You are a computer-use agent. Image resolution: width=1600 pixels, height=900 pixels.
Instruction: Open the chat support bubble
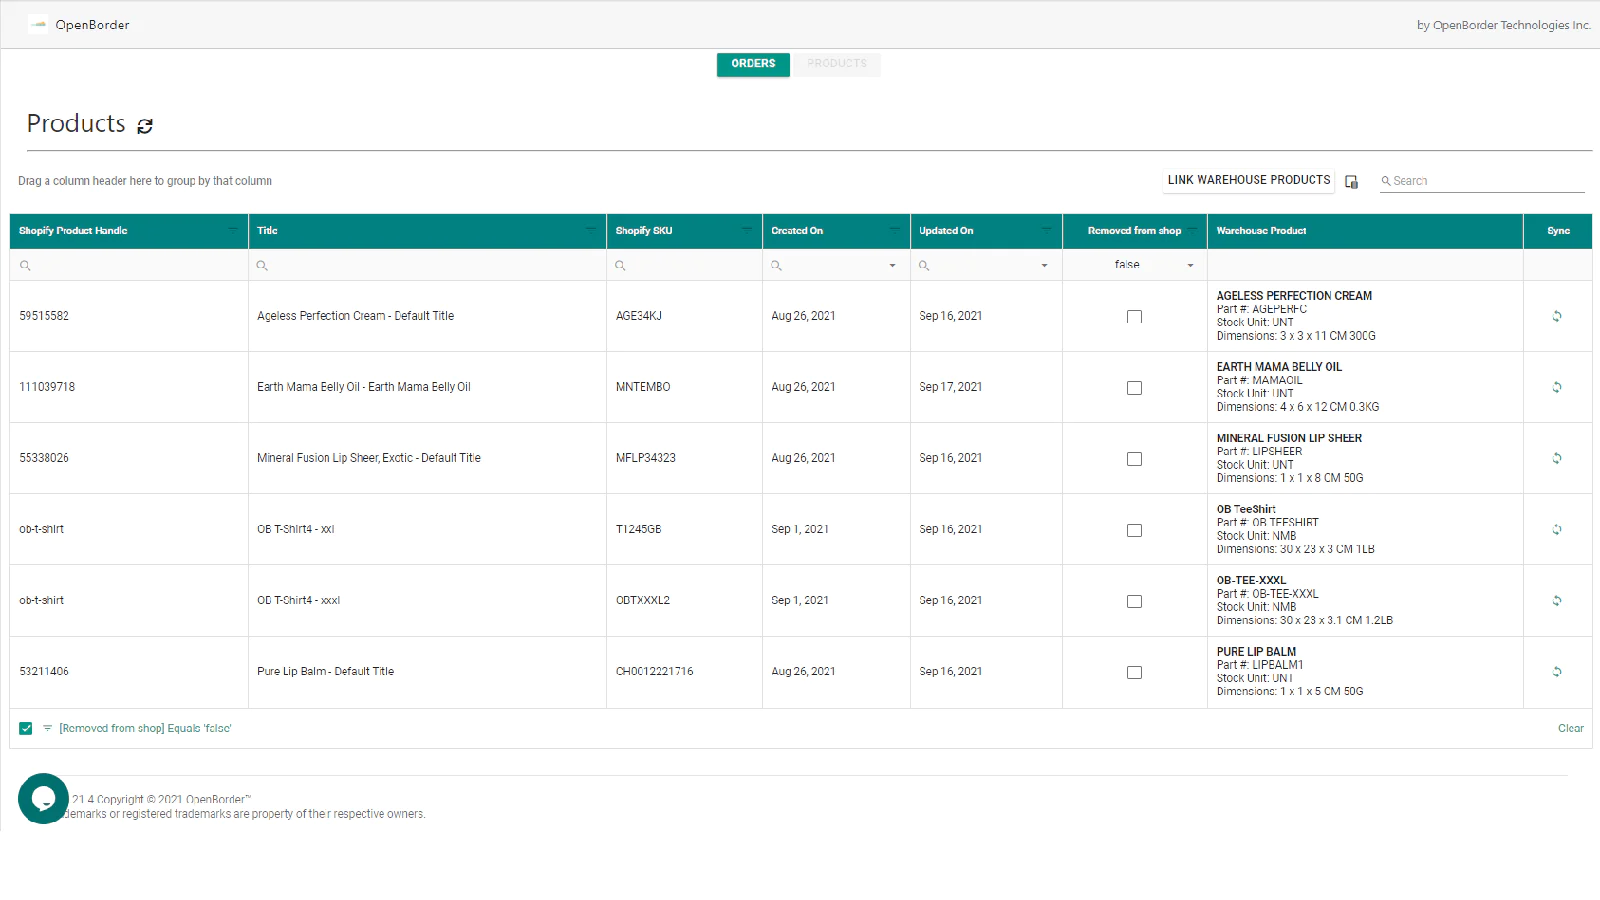click(43, 798)
